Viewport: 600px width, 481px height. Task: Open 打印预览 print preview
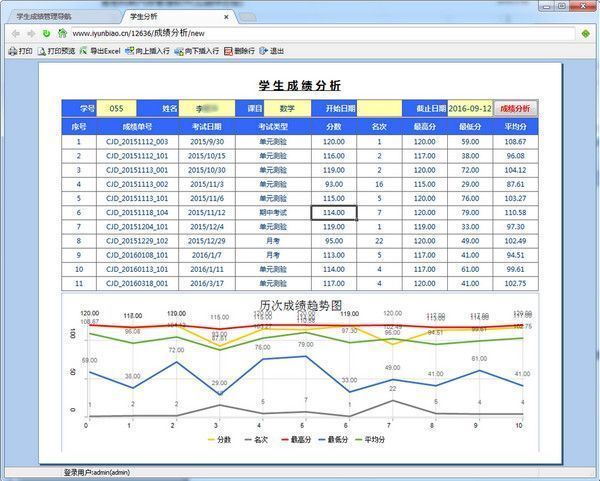(56, 51)
